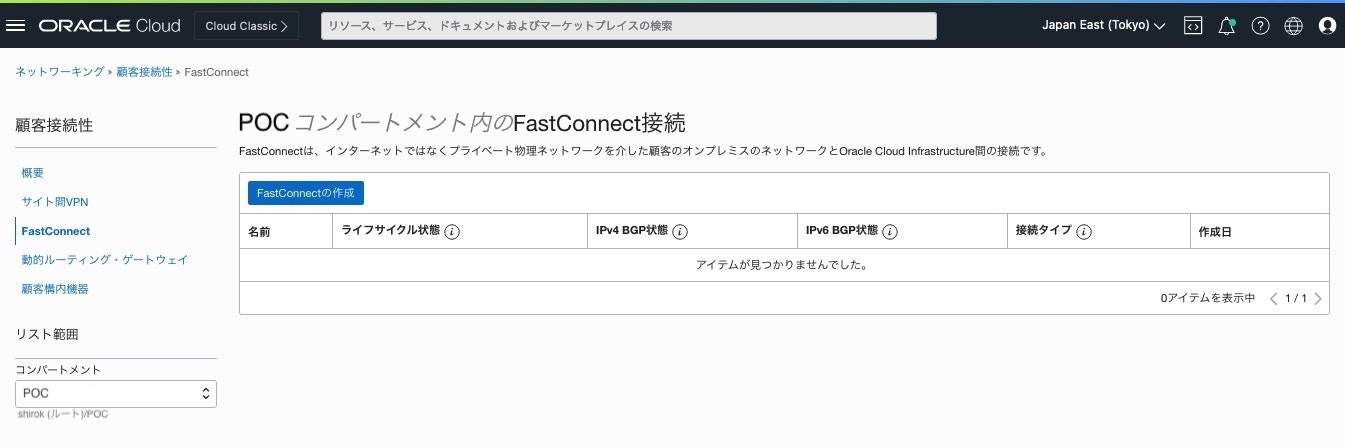Click the 接続タイプ column header text

[1043, 231]
